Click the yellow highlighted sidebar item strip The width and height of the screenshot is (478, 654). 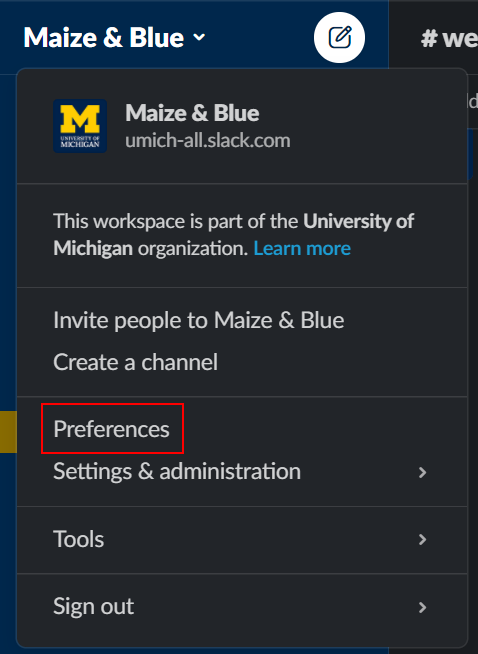click(x=8, y=432)
